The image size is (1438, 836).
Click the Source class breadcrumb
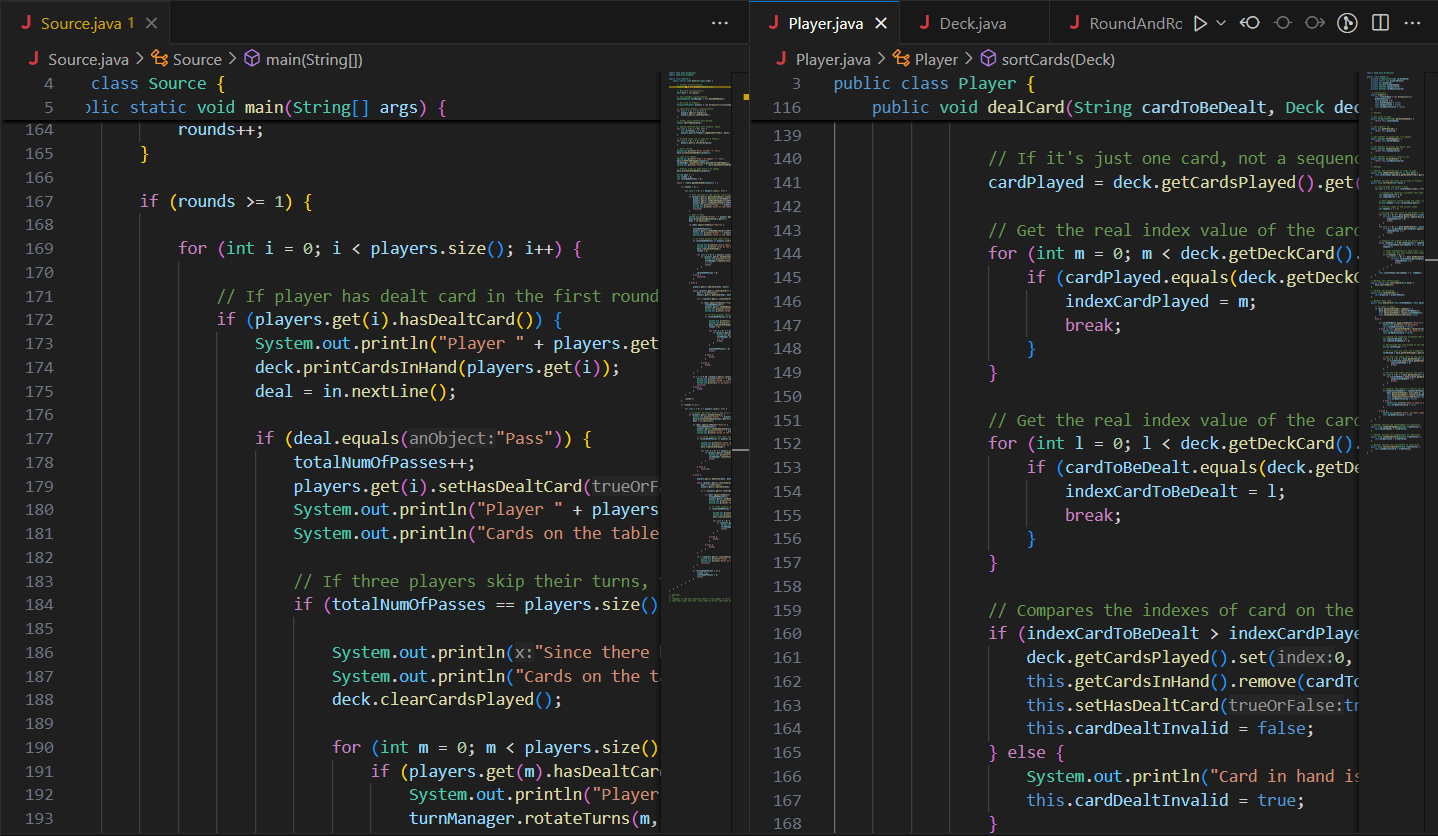[197, 60]
